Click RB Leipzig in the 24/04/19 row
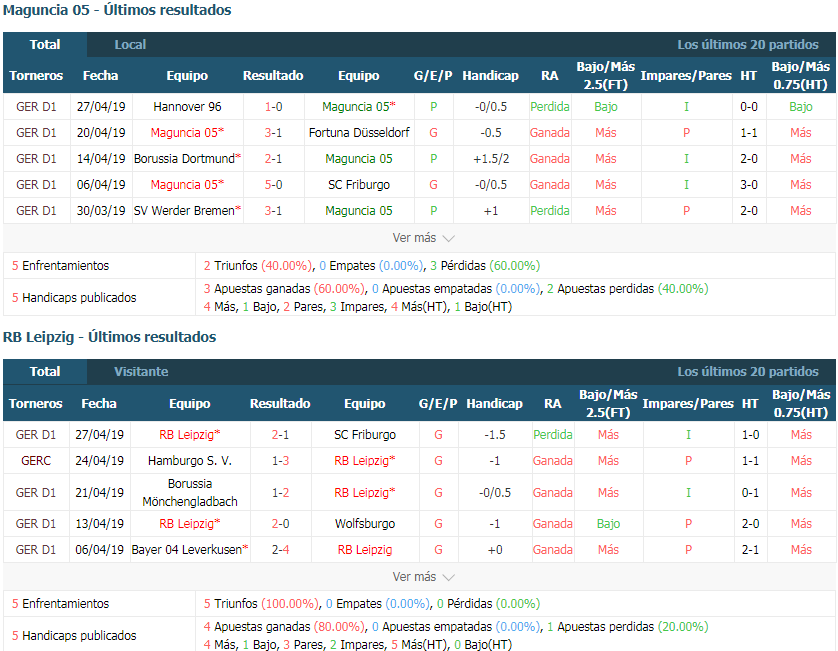 pos(362,461)
